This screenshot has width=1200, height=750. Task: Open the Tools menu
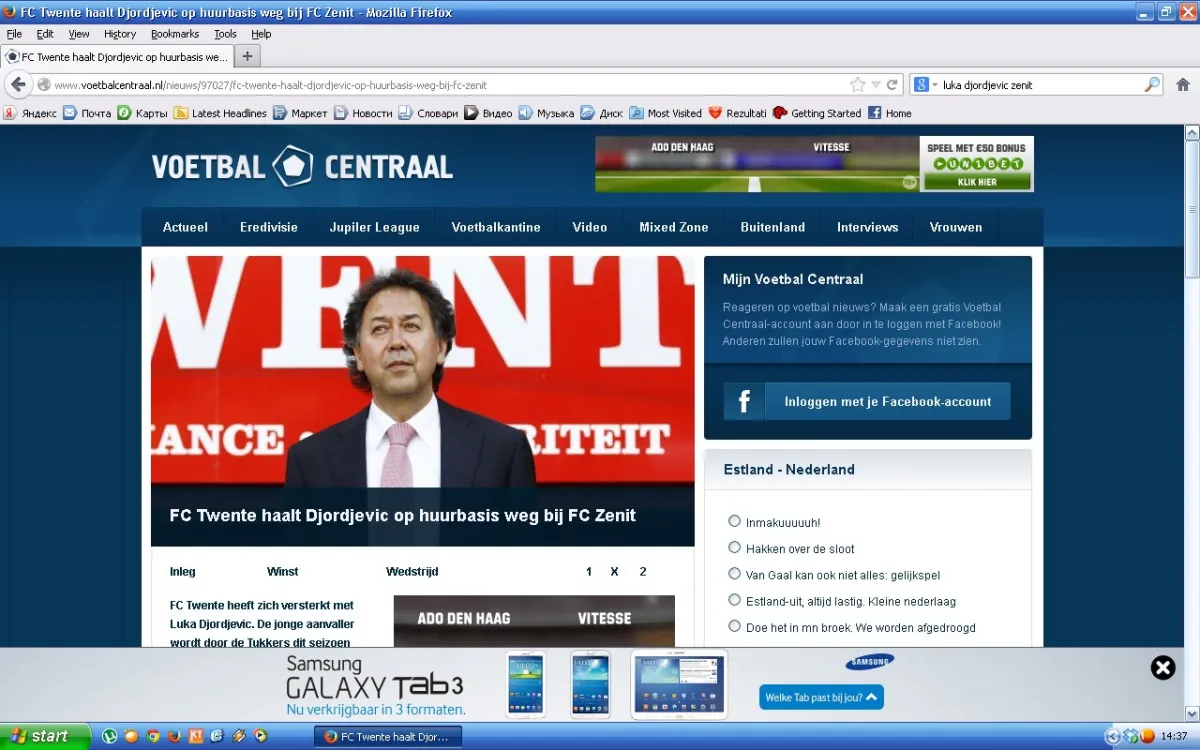pyautogui.click(x=225, y=34)
